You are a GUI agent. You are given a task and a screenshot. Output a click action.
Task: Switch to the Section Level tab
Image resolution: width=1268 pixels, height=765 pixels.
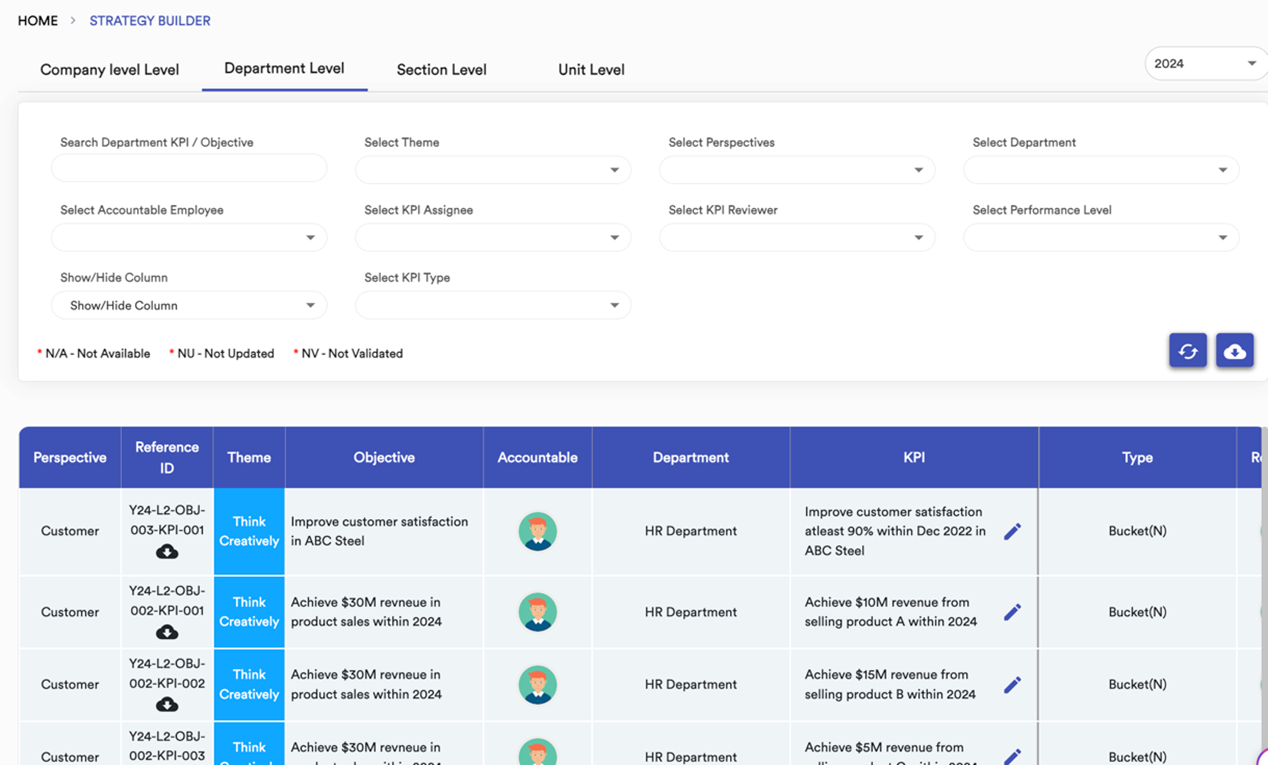(x=441, y=69)
